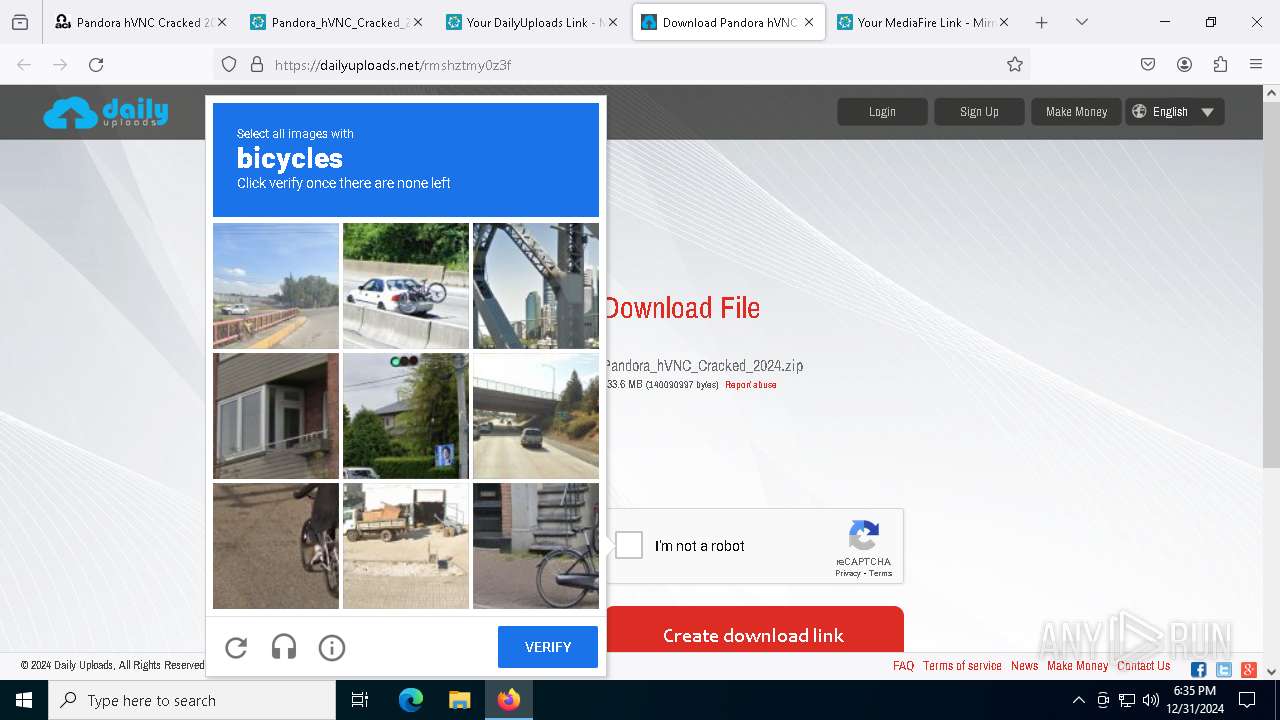Bookmark this page with star icon
Image resolution: width=1280 pixels, height=720 pixels.
1015,65
